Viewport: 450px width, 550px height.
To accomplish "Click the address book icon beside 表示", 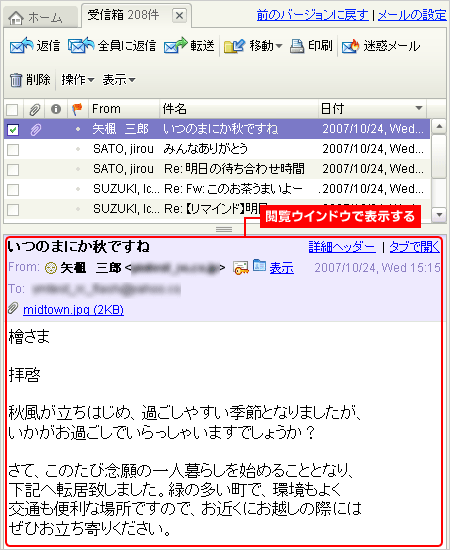I will pyautogui.click(x=260, y=265).
